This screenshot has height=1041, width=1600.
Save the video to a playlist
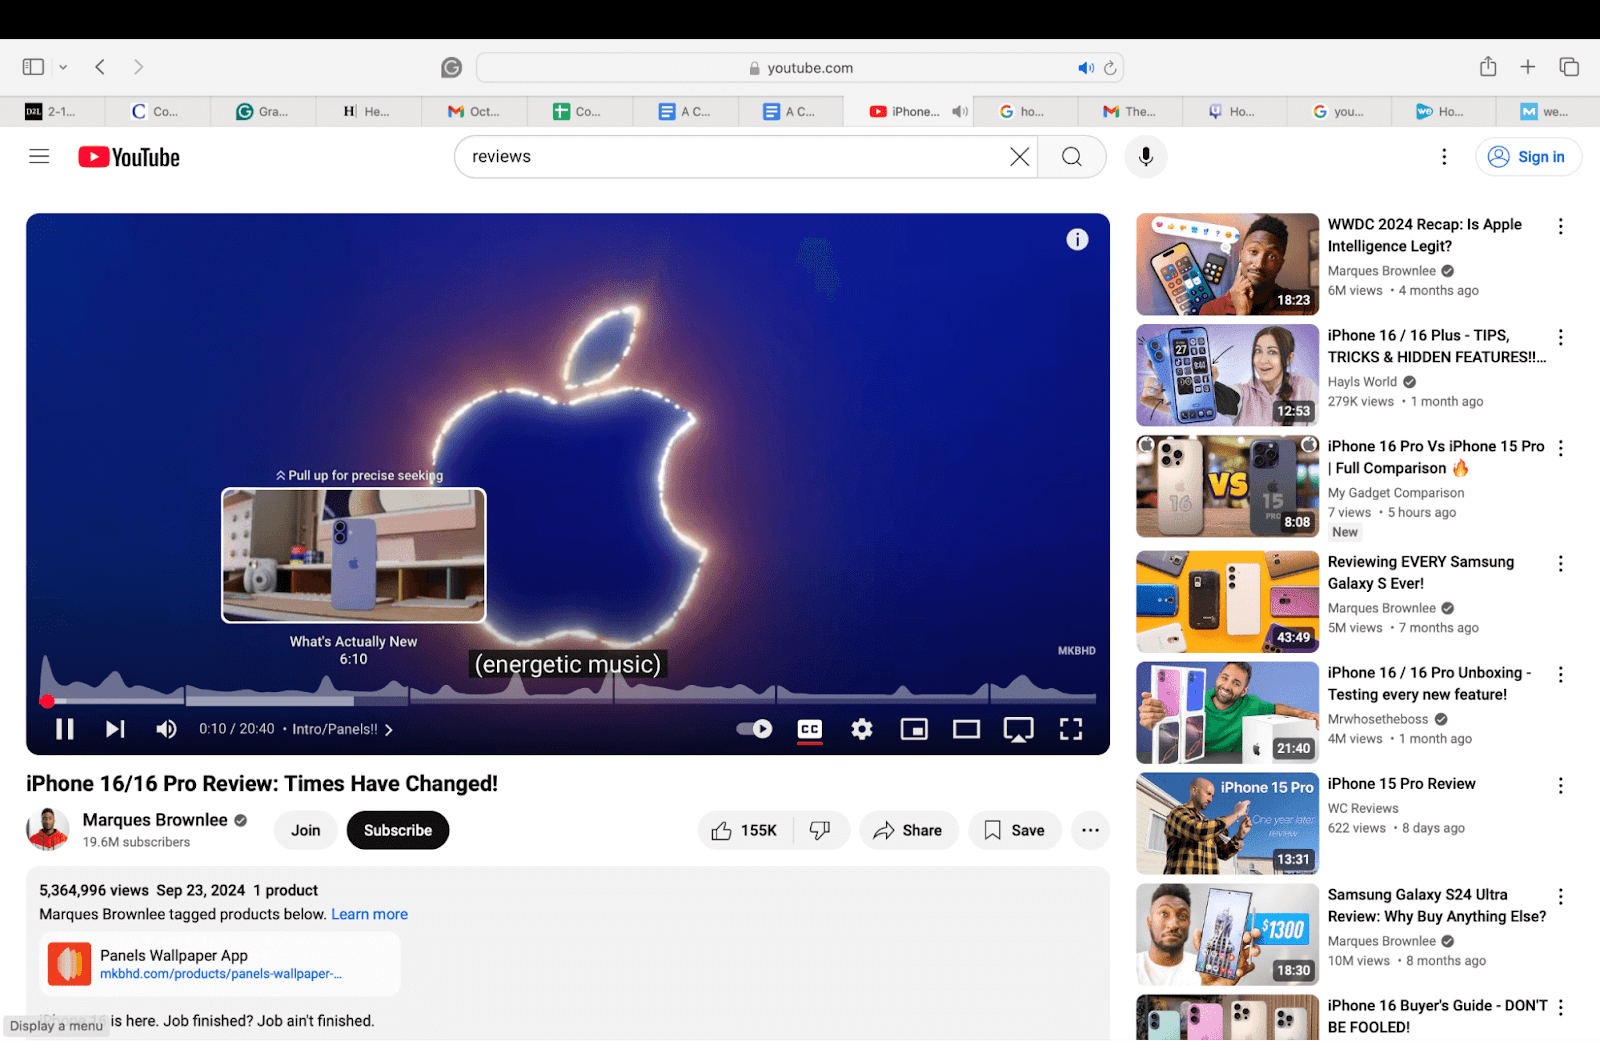pos(1014,830)
